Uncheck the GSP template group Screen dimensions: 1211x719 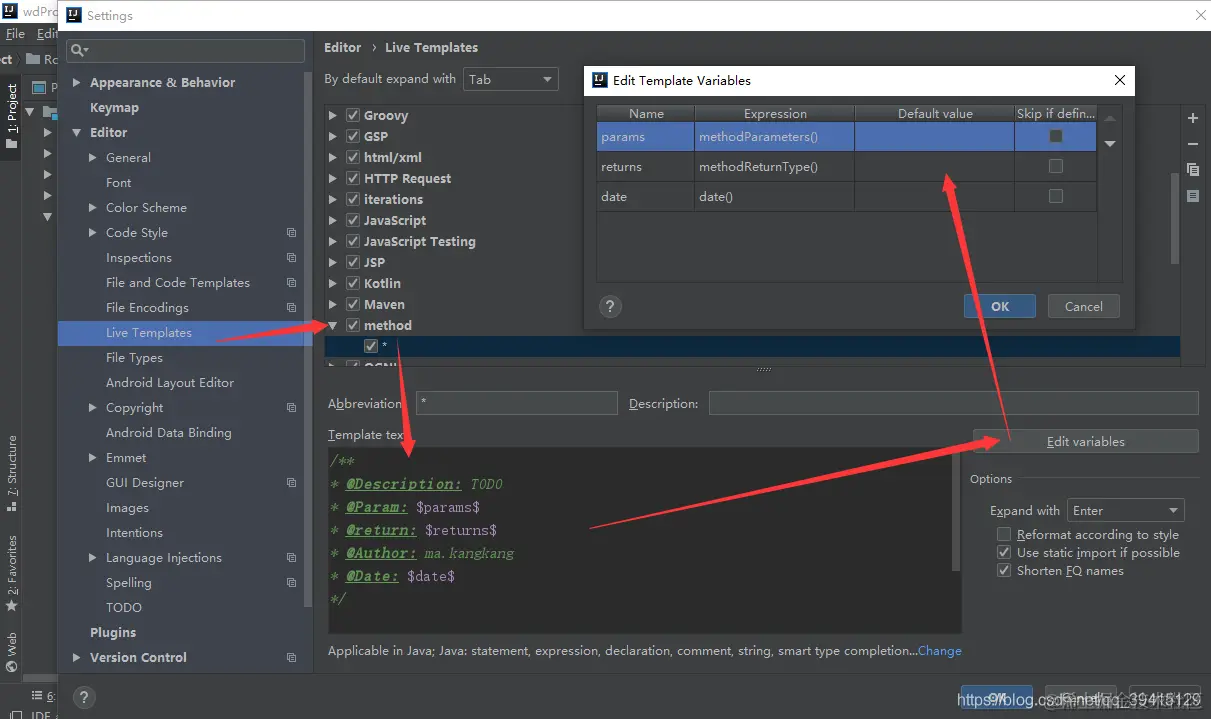[x=352, y=136]
